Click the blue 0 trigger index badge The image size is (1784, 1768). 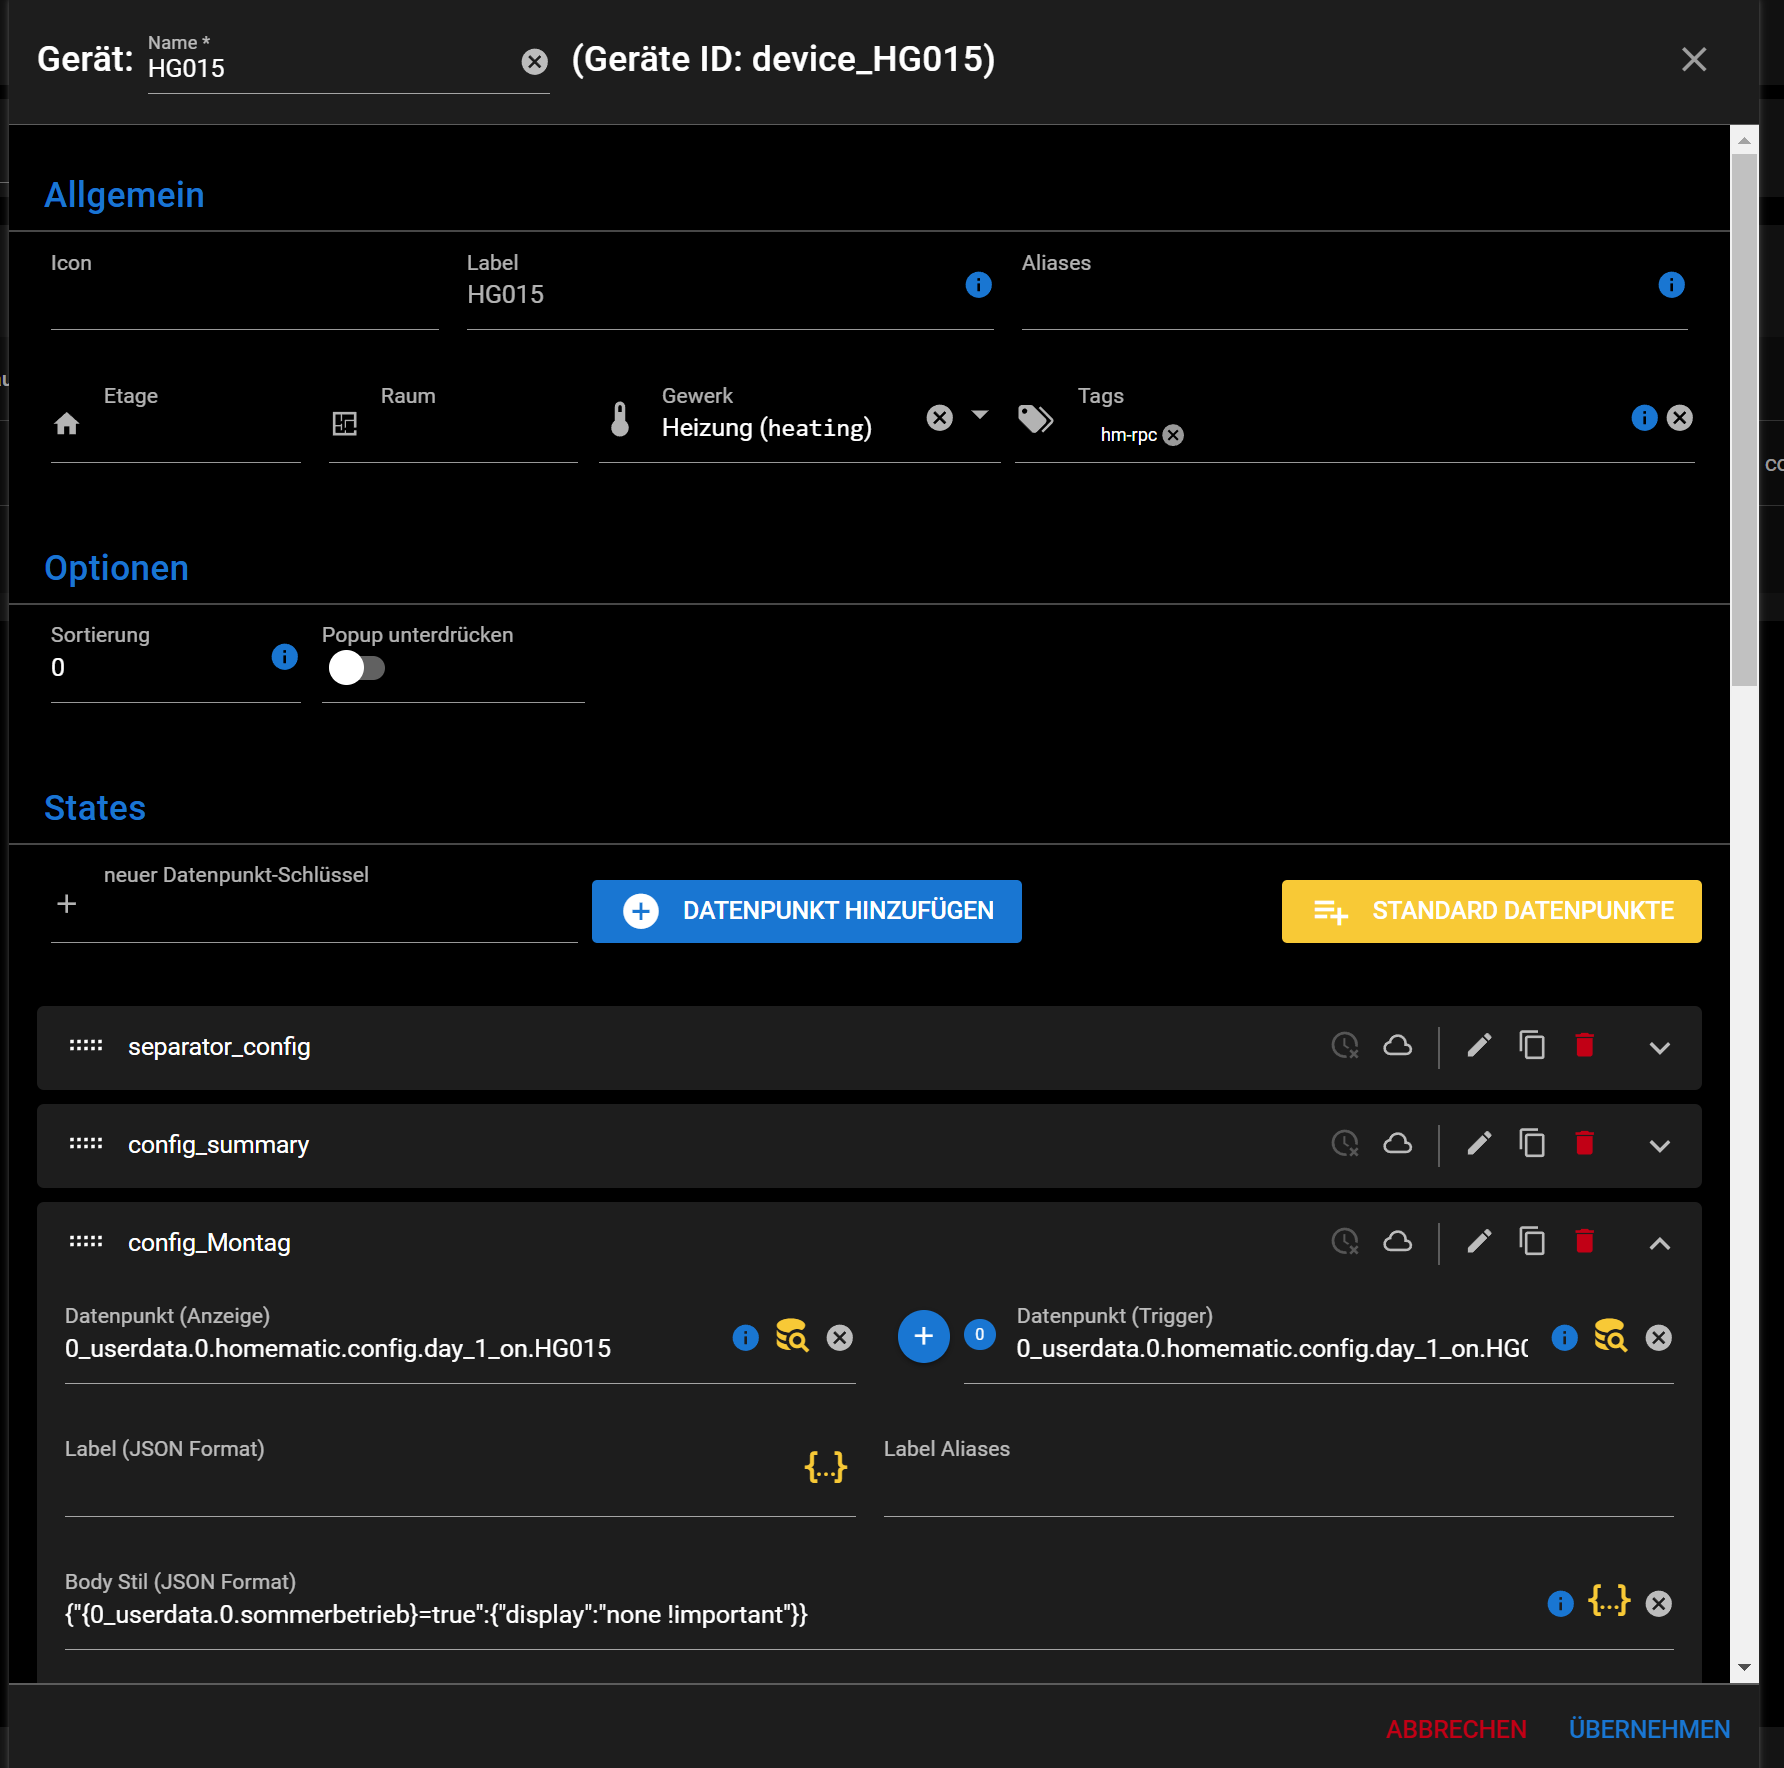click(980, 1334)
